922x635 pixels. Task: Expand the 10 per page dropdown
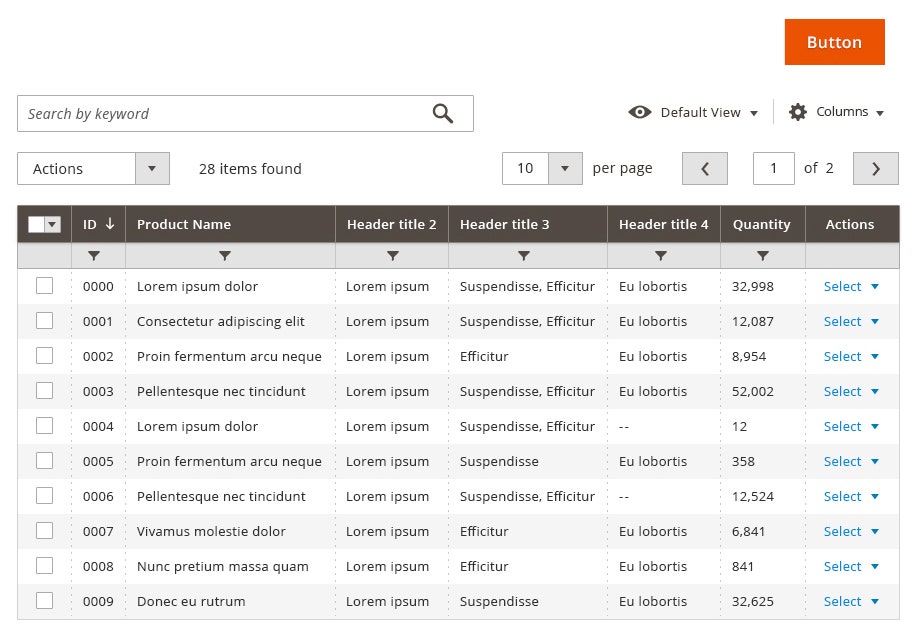pyautogui.click(x=565, y=169)
